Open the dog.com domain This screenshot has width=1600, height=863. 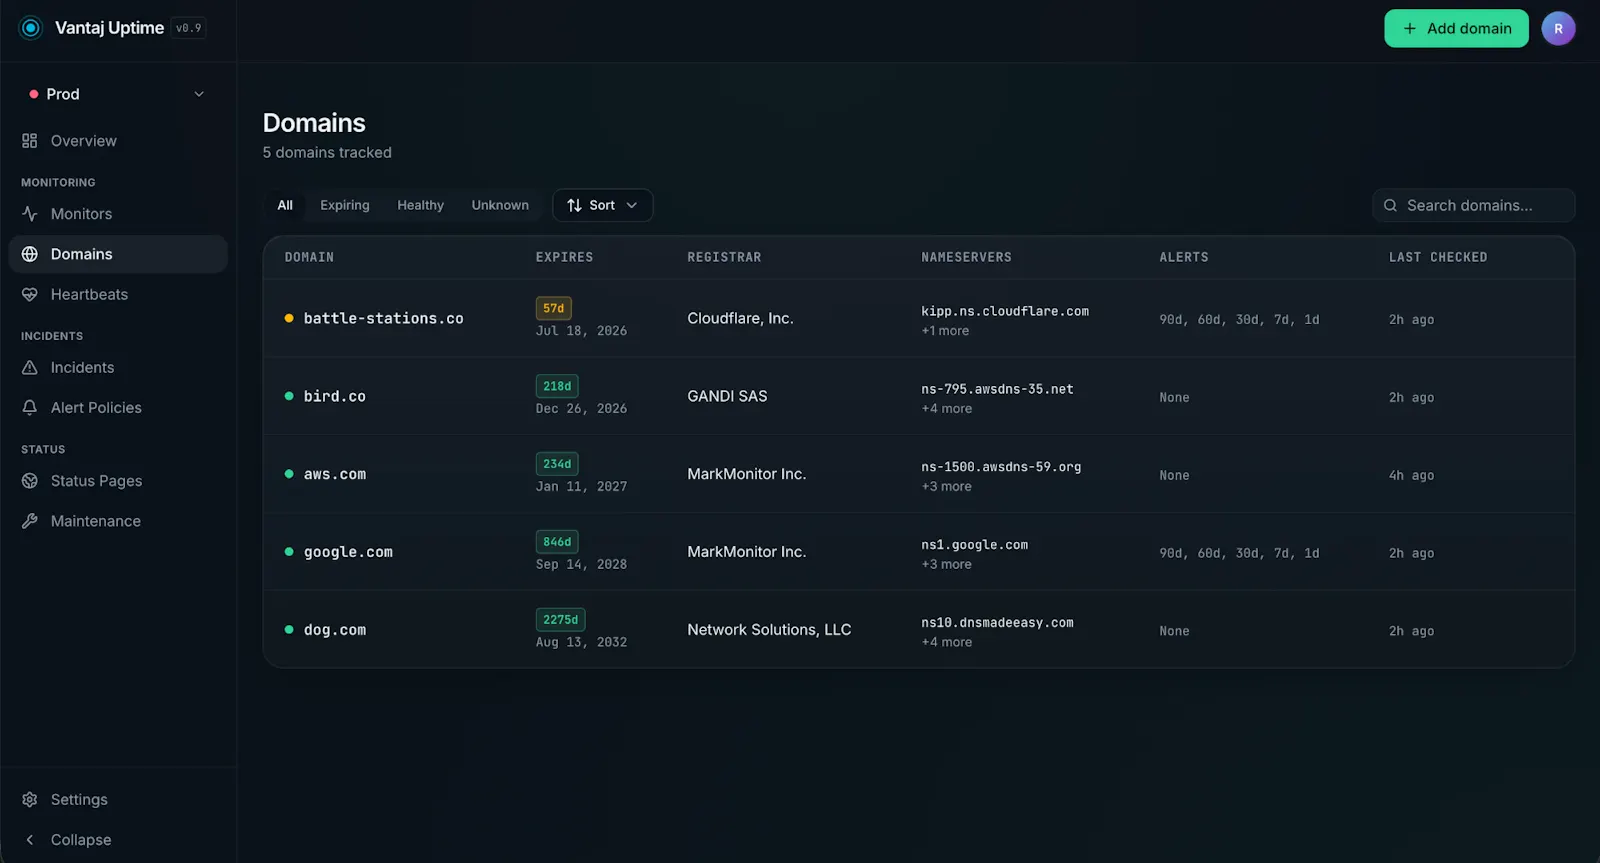pyautogui.click(x=335, y=630)
